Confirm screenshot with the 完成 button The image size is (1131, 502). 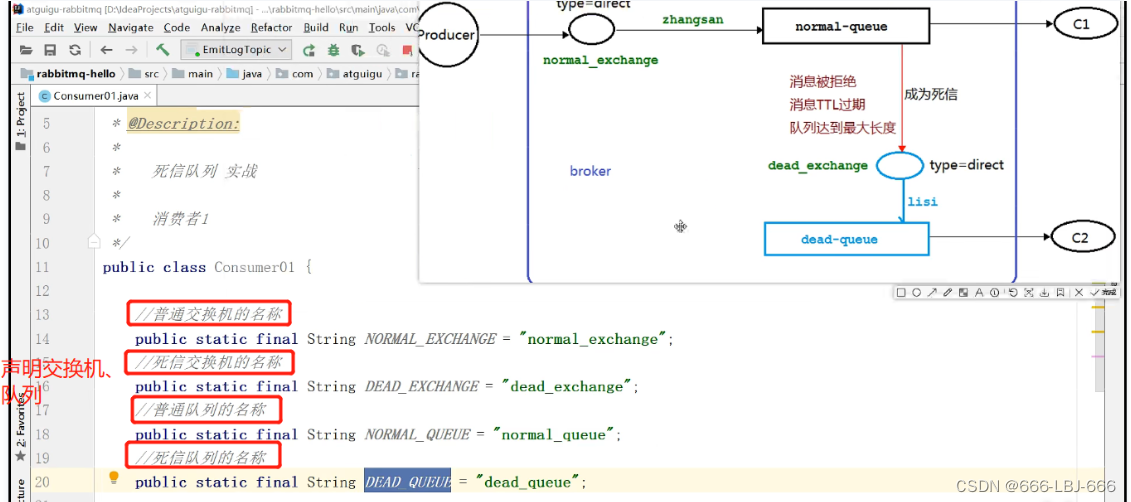[x=1104, y=292]
